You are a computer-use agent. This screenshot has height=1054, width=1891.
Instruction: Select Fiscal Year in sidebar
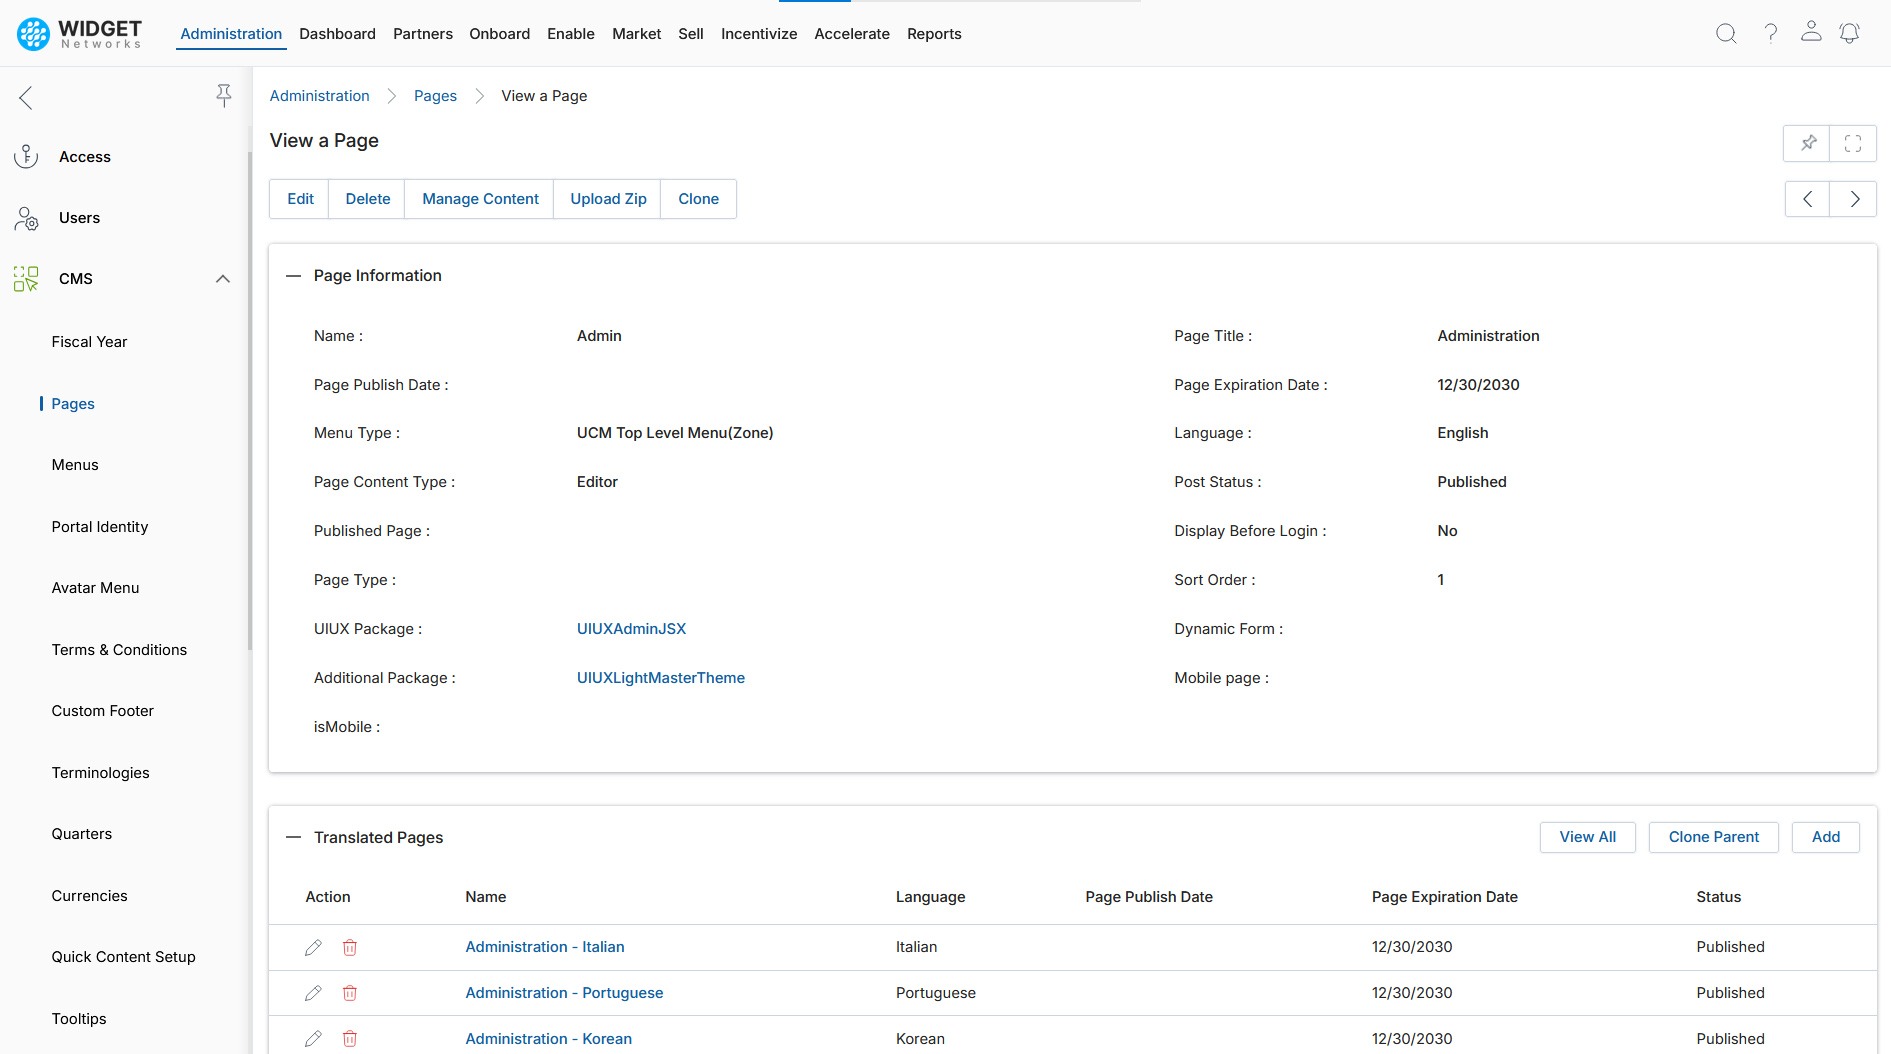[89, 342]
